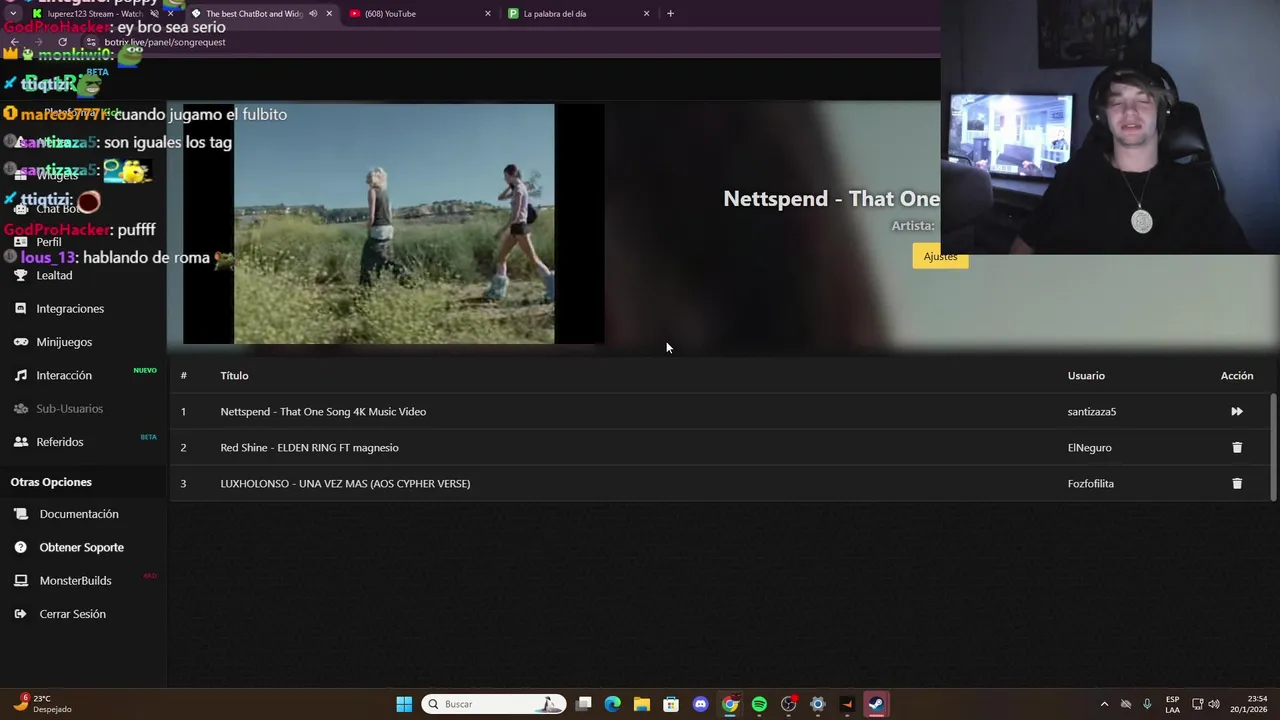The width and height of the screenshot is (1280, 720).
Task: Open Referidos in the sidebar
Action: click(60, 442)
